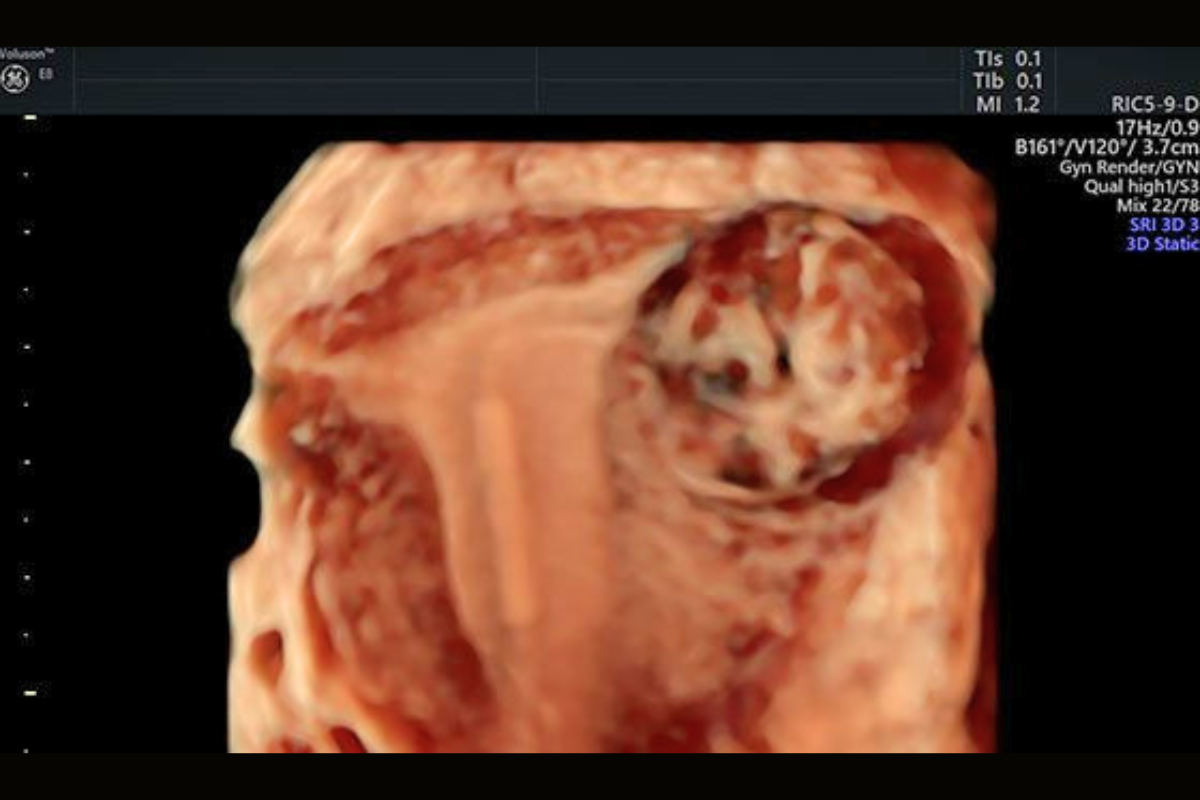Select the TIb 0.1 reading
This screenshot has height=800, width=1200.
pyautogui.click(x=1007, y=81)
